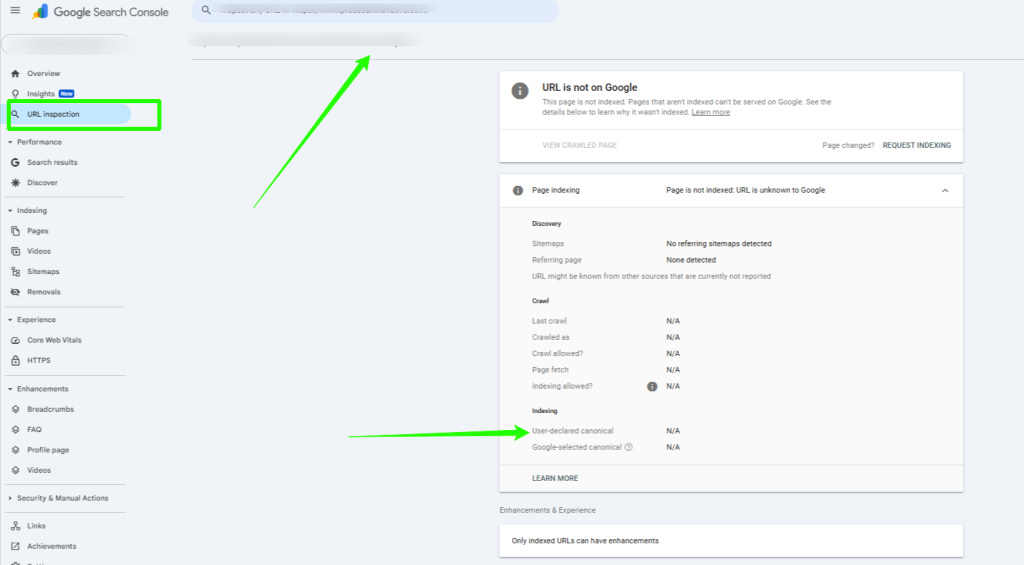Click the FAQ layers icon
1024x565 pixels.
(x=16, y=430)
